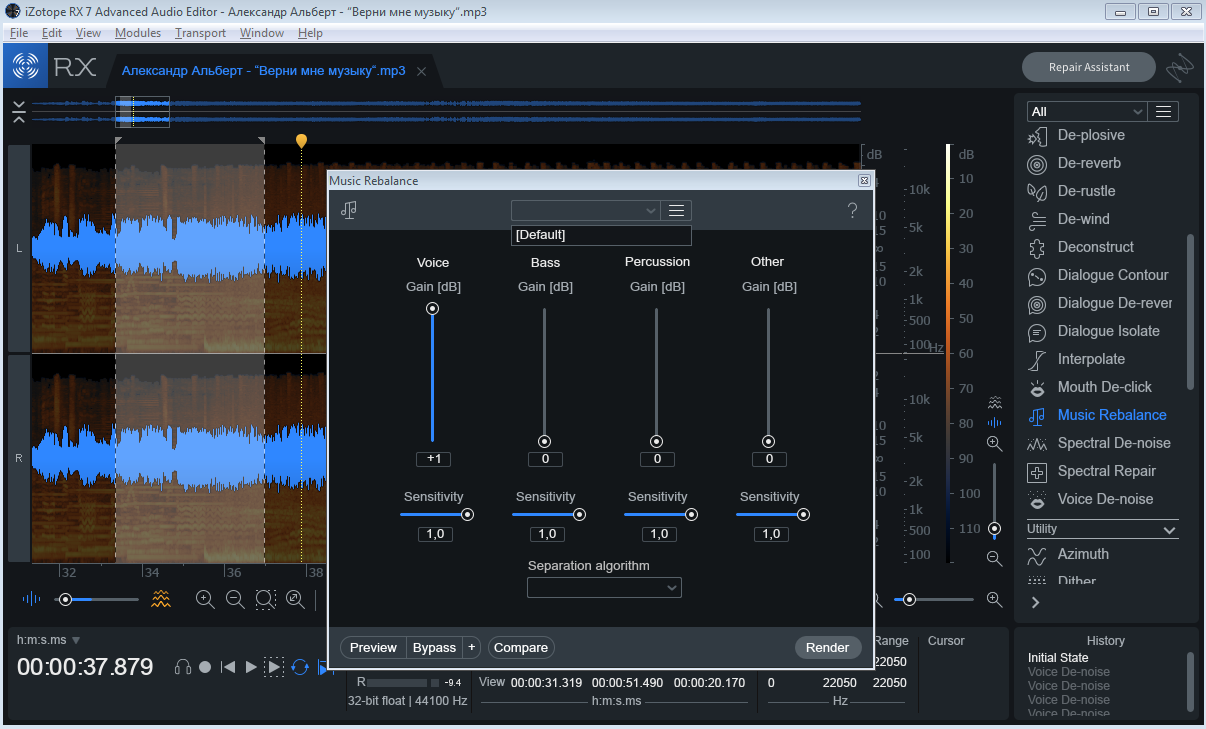Collapse the Utility section chevron

[x=1168, y=530]
